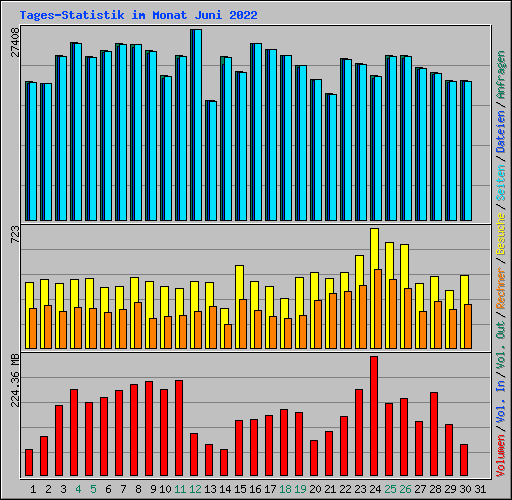Click day label 1 on the x-axis

coord(33,489)
